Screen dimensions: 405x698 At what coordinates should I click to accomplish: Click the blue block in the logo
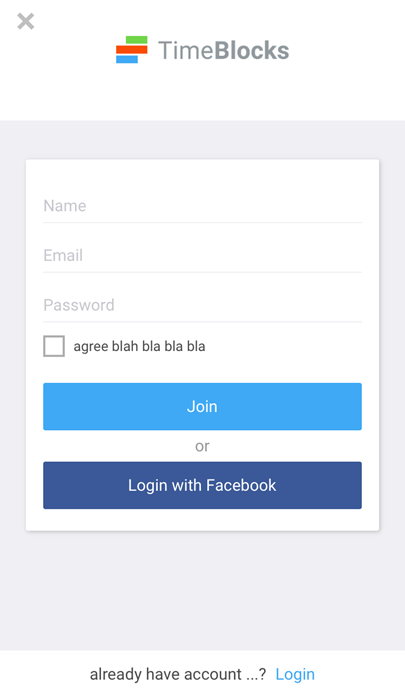127,59
